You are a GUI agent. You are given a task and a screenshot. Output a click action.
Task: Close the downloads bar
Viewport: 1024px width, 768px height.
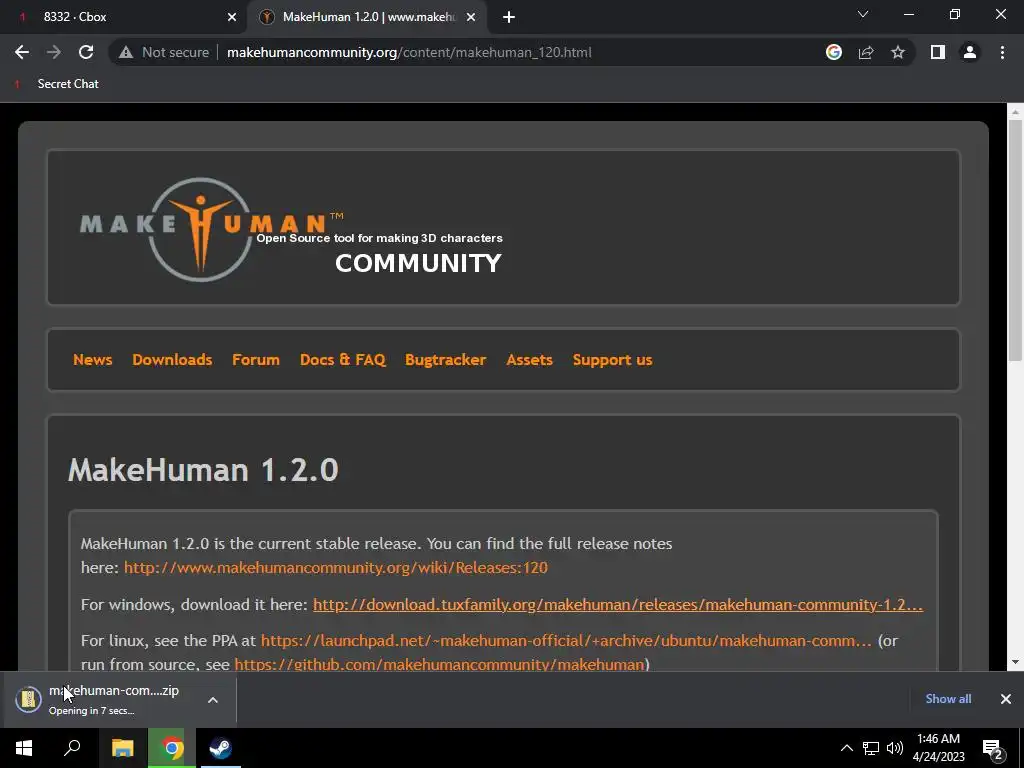[x=1006, y=699]
